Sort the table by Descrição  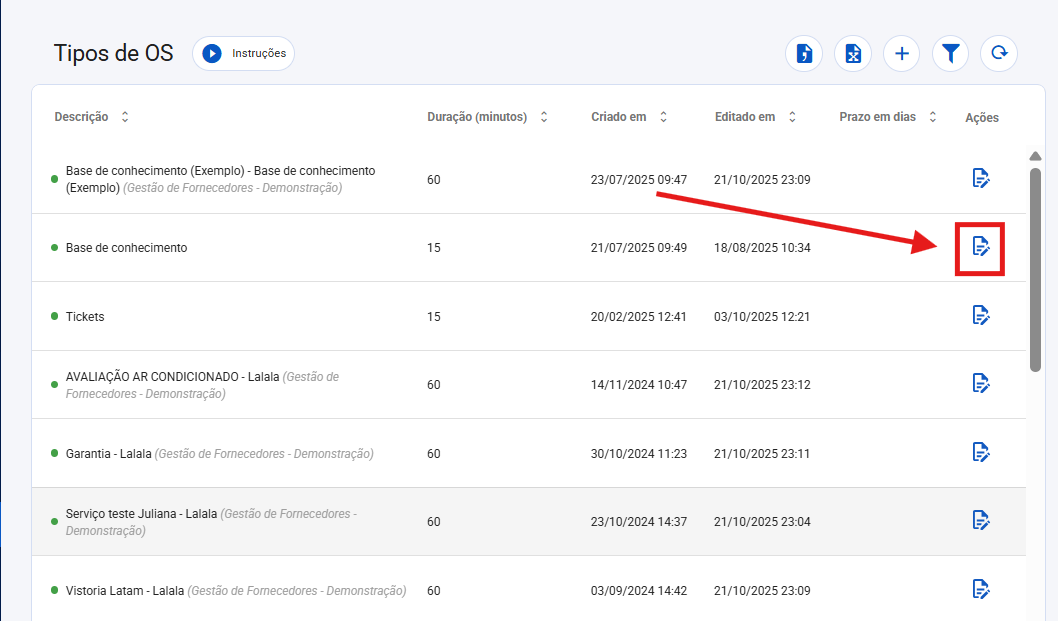pyautogui.click(x=125, y=117)
